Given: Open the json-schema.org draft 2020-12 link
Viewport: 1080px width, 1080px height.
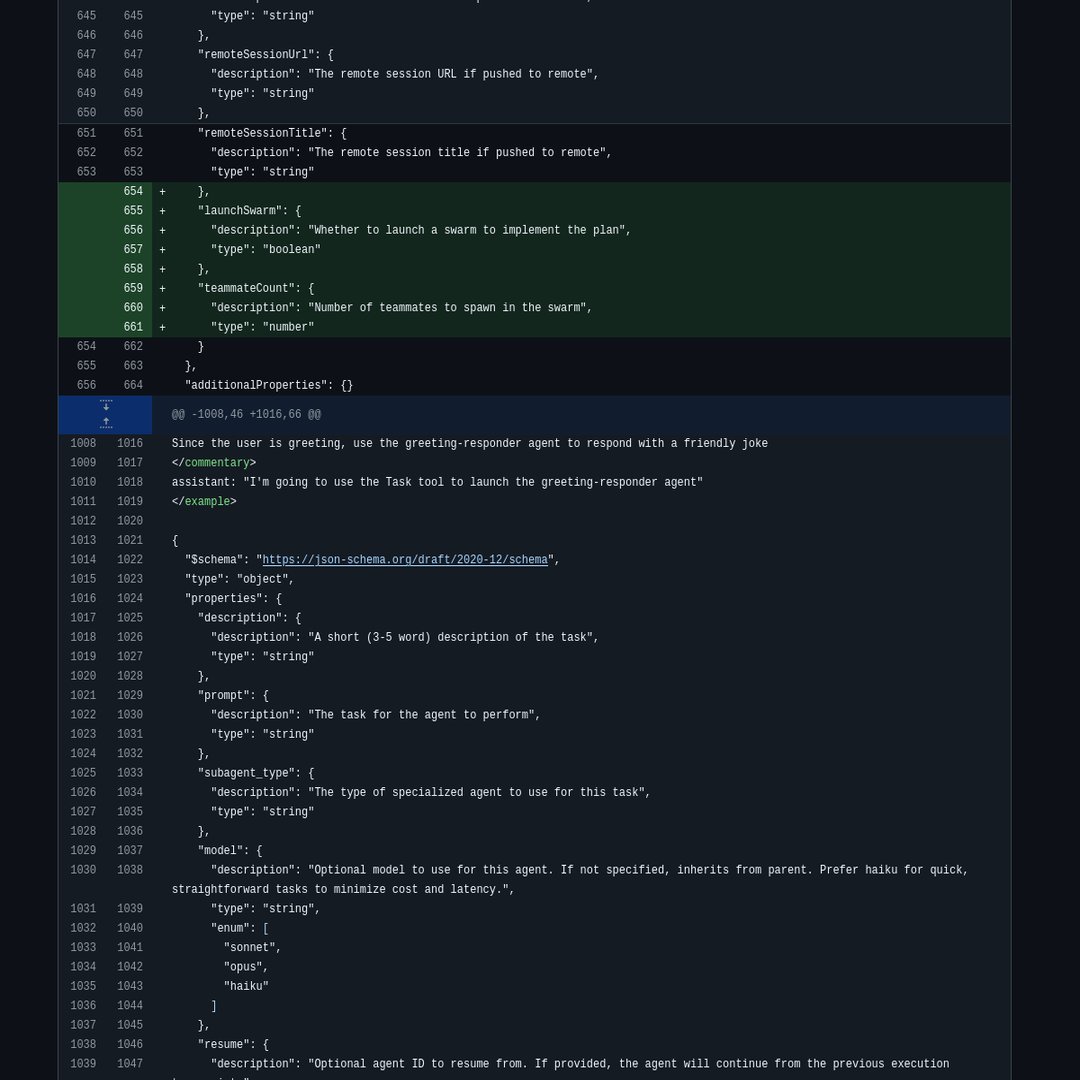Looking at the screenshot, I should [x=405, y=560].
